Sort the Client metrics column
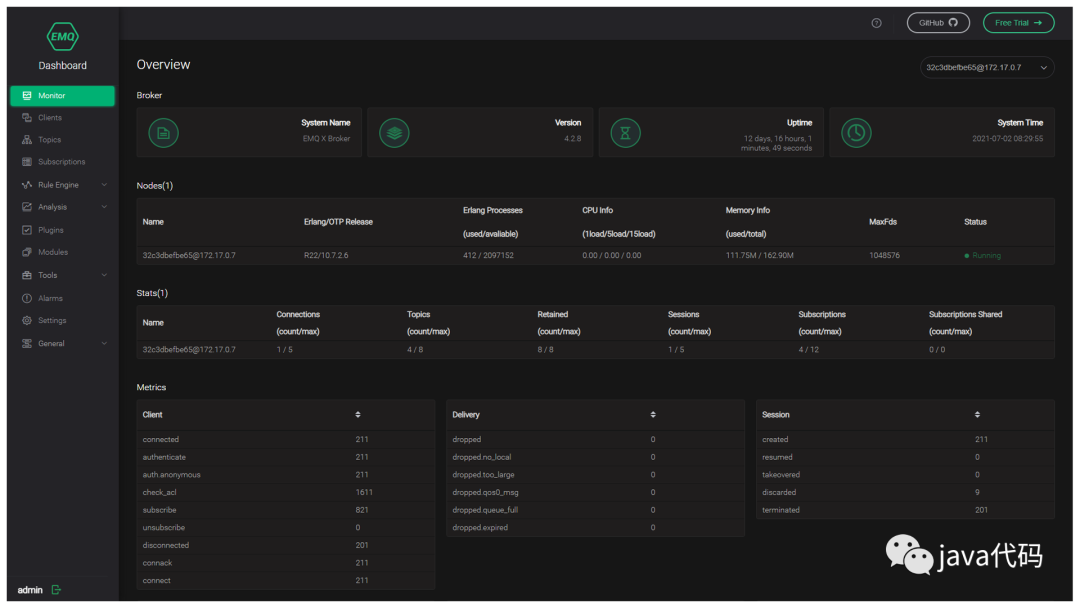 357,415
